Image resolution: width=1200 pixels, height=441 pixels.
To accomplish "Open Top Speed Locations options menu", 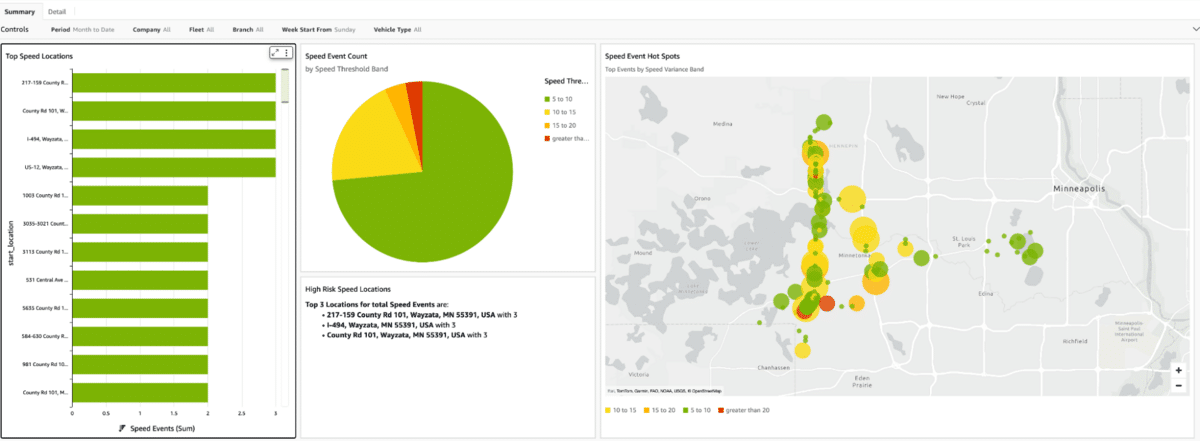I will [287, 53].
